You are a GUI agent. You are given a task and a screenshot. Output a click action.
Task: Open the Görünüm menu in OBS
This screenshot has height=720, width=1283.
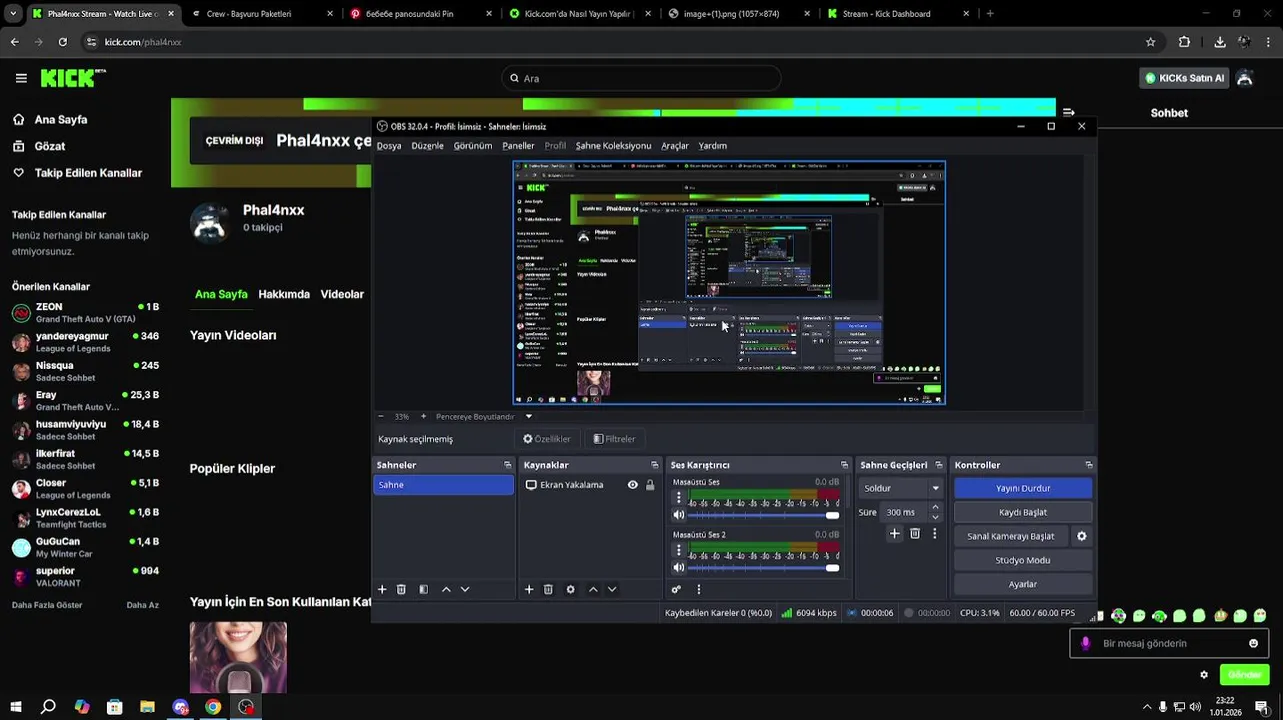click(473, 146)
